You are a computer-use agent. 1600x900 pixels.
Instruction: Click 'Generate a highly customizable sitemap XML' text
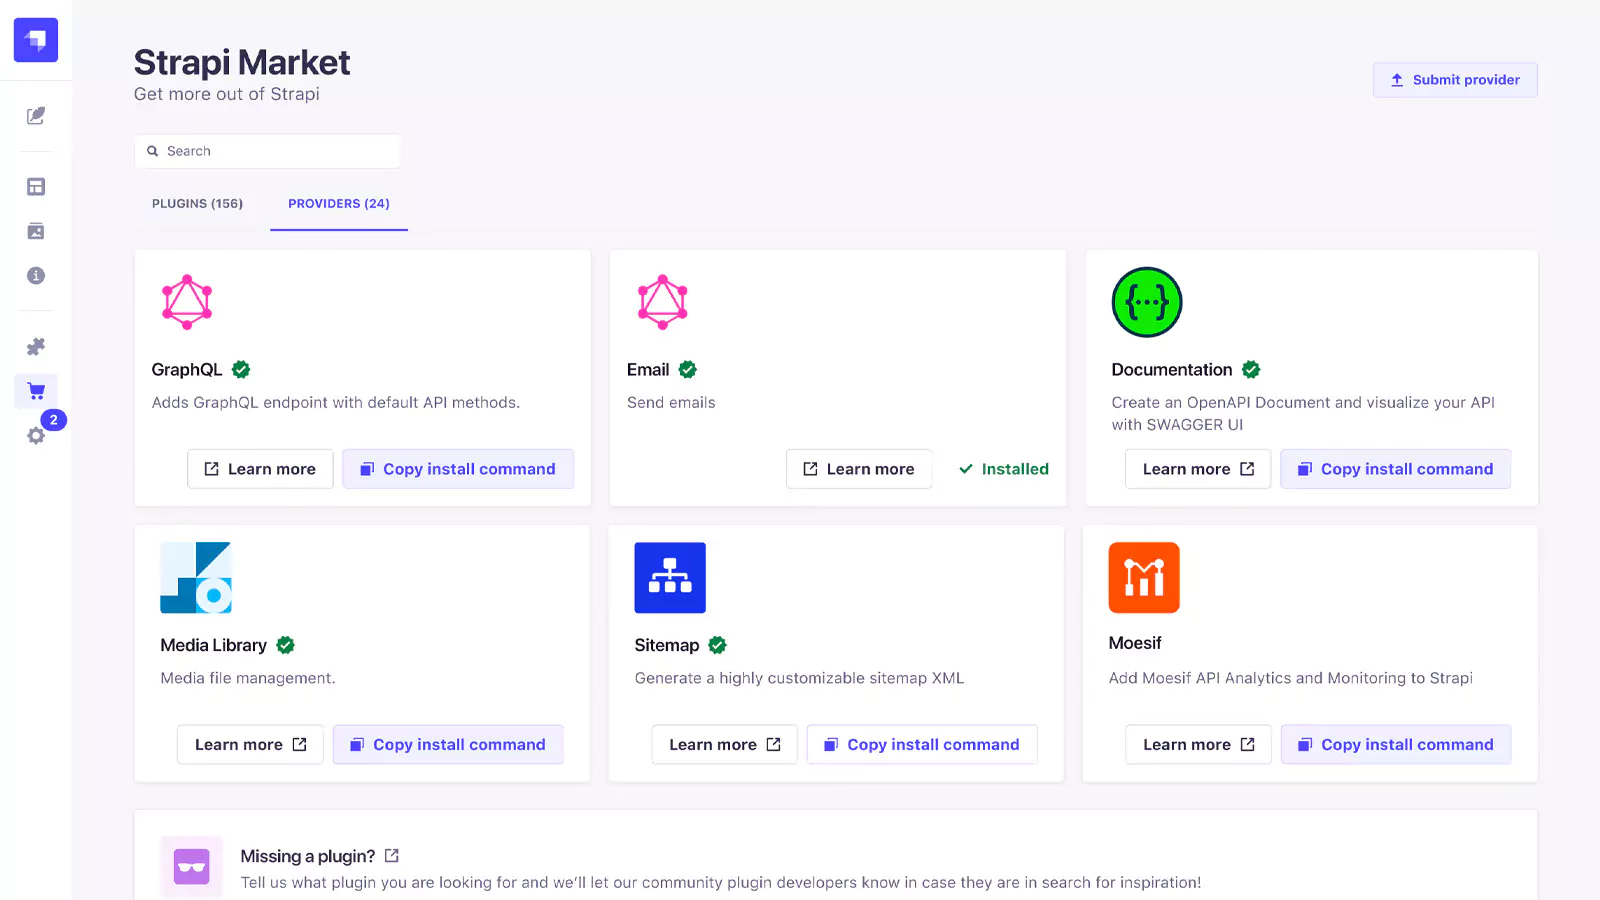pyautogui.click(x=799, y=678)
